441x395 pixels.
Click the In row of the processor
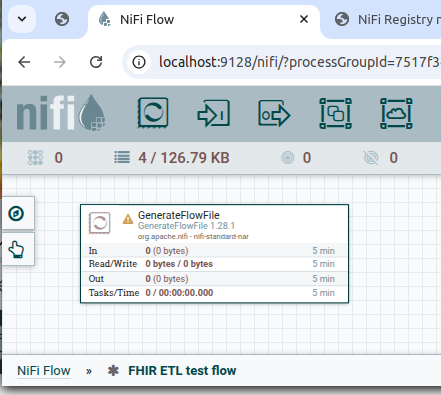coord(214,251)
